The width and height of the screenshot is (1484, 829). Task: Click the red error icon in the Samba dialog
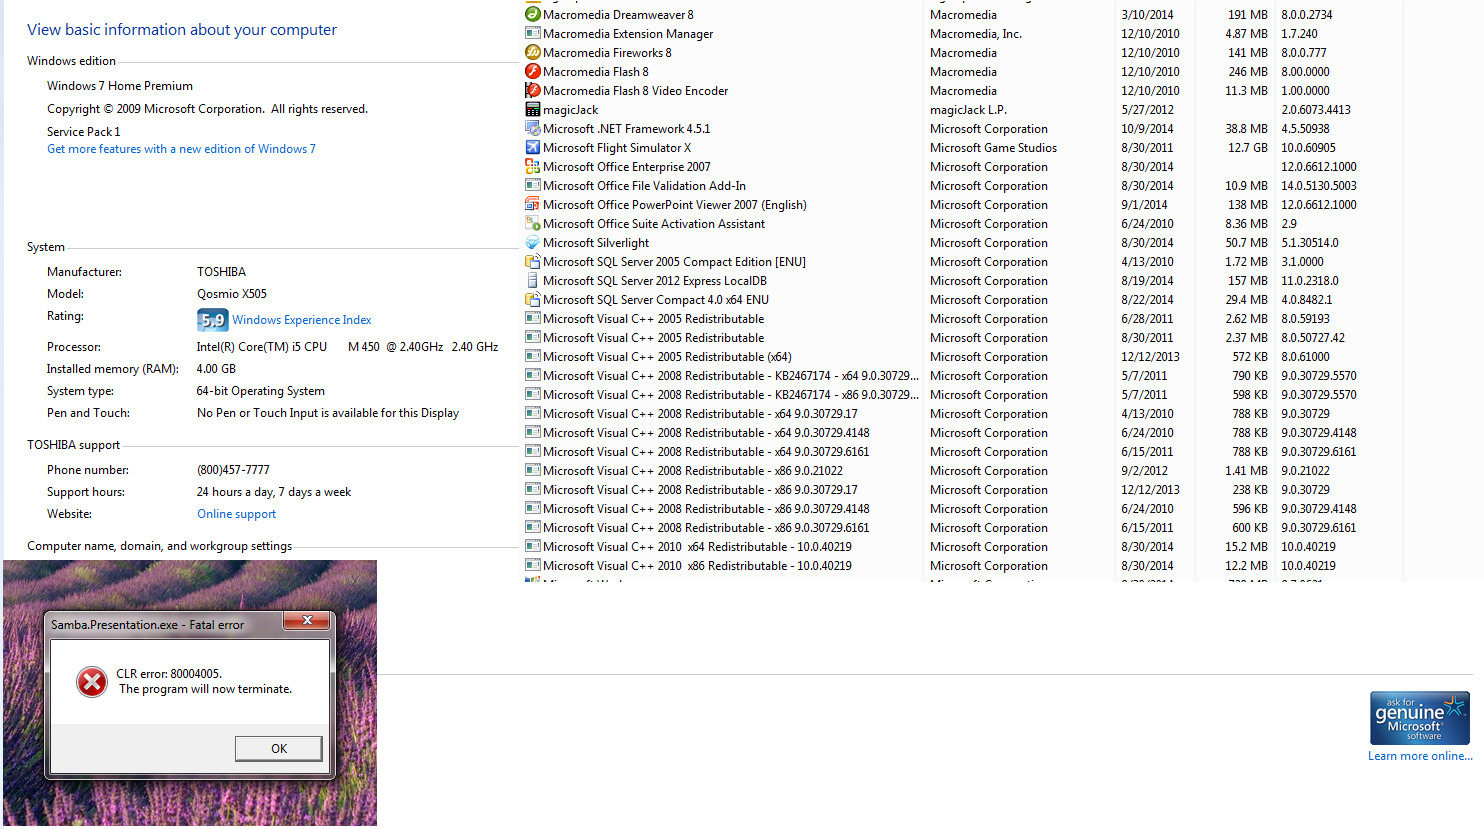pos(92,682)
